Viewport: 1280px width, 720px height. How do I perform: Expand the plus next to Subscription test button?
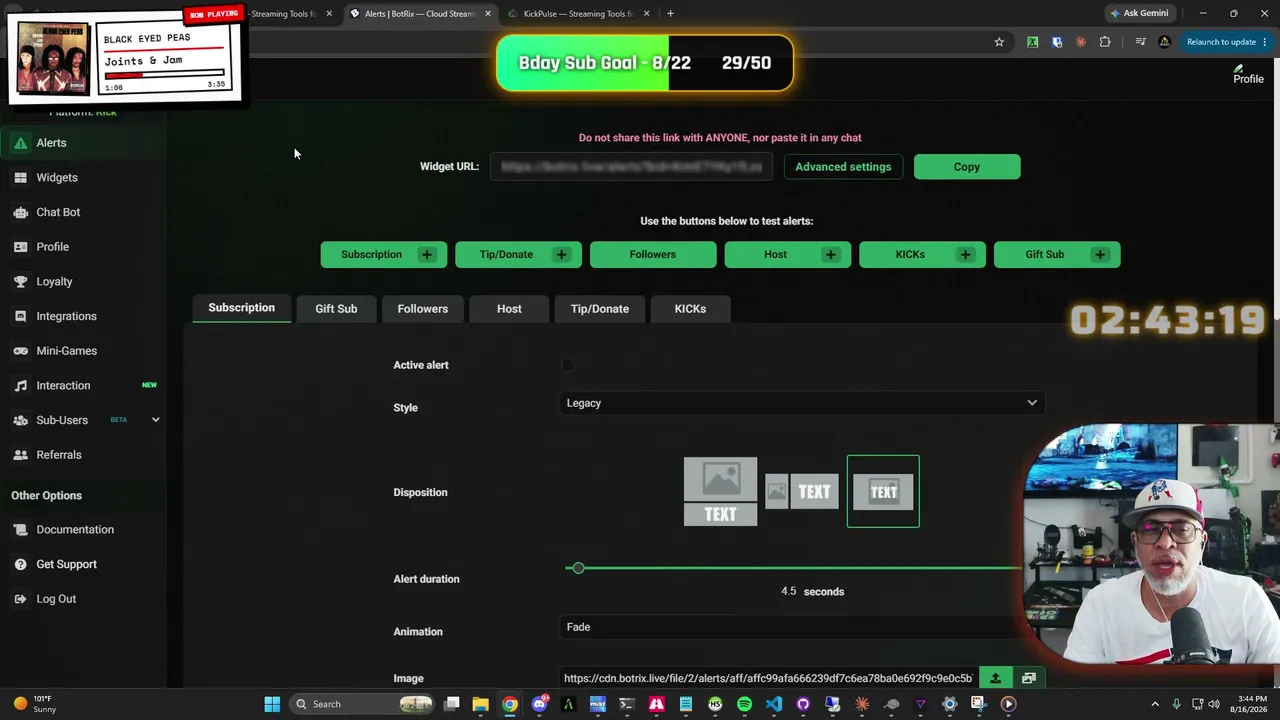point(427,255)
